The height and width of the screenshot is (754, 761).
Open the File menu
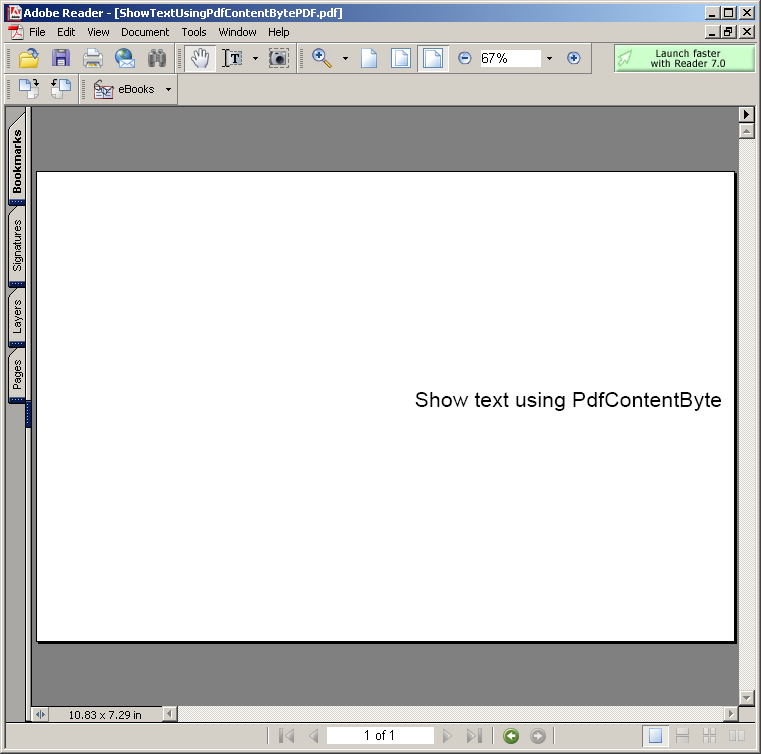point(37,32)
